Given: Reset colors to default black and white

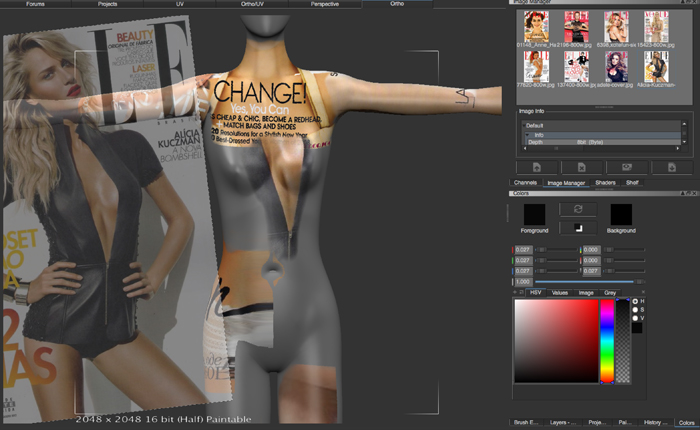Looking at the screenshot, I should [x=578, y=228].
